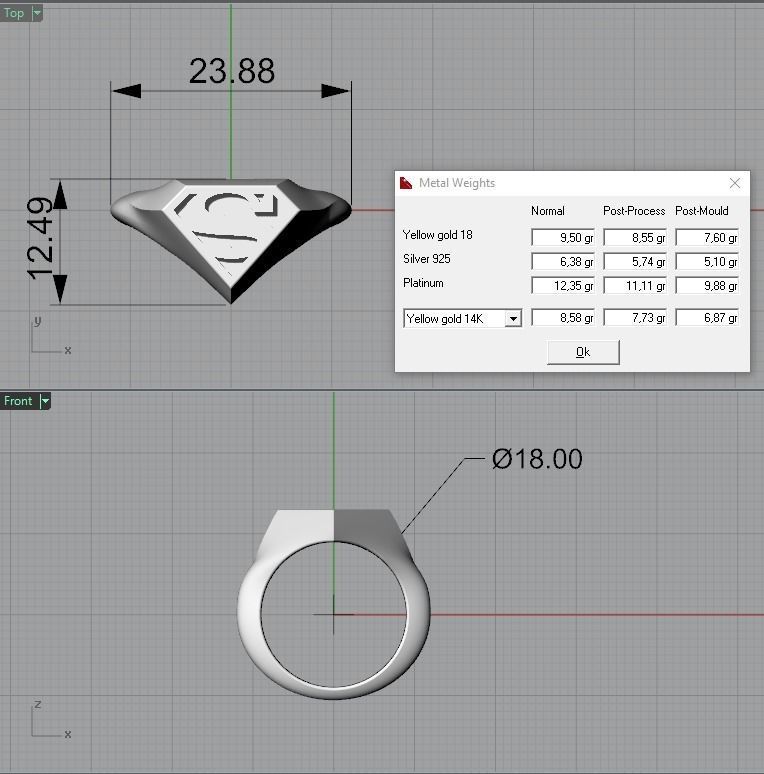Select Silver 925 Normal weight field

coord(563,261)
